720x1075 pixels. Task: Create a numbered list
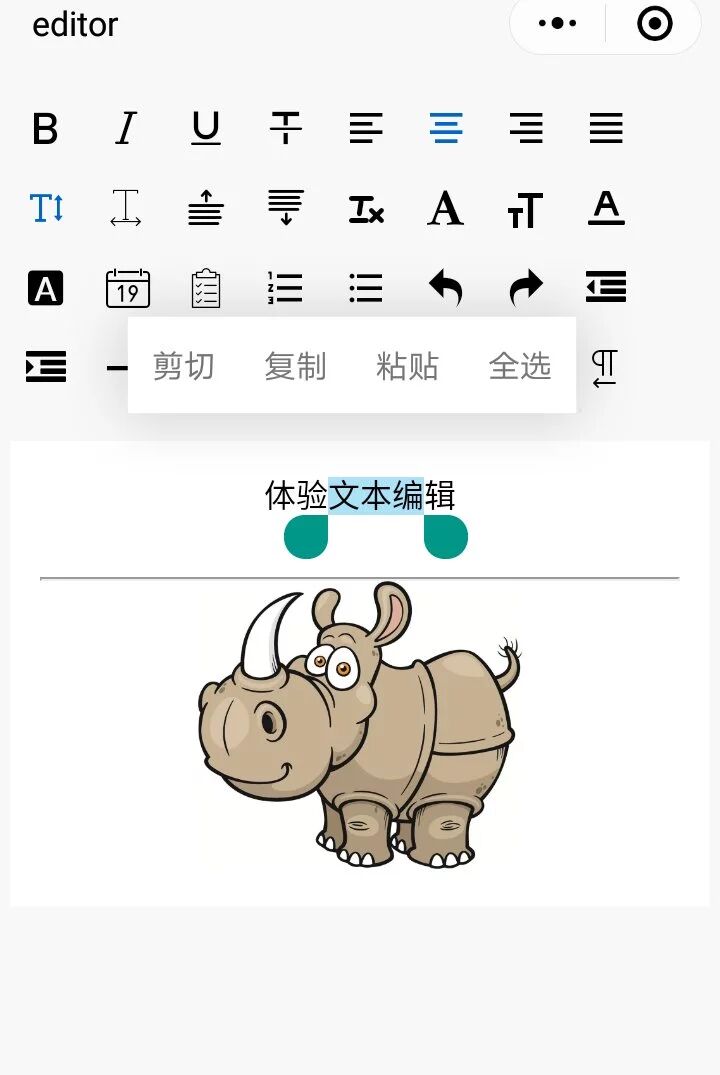tap(285, 288)
